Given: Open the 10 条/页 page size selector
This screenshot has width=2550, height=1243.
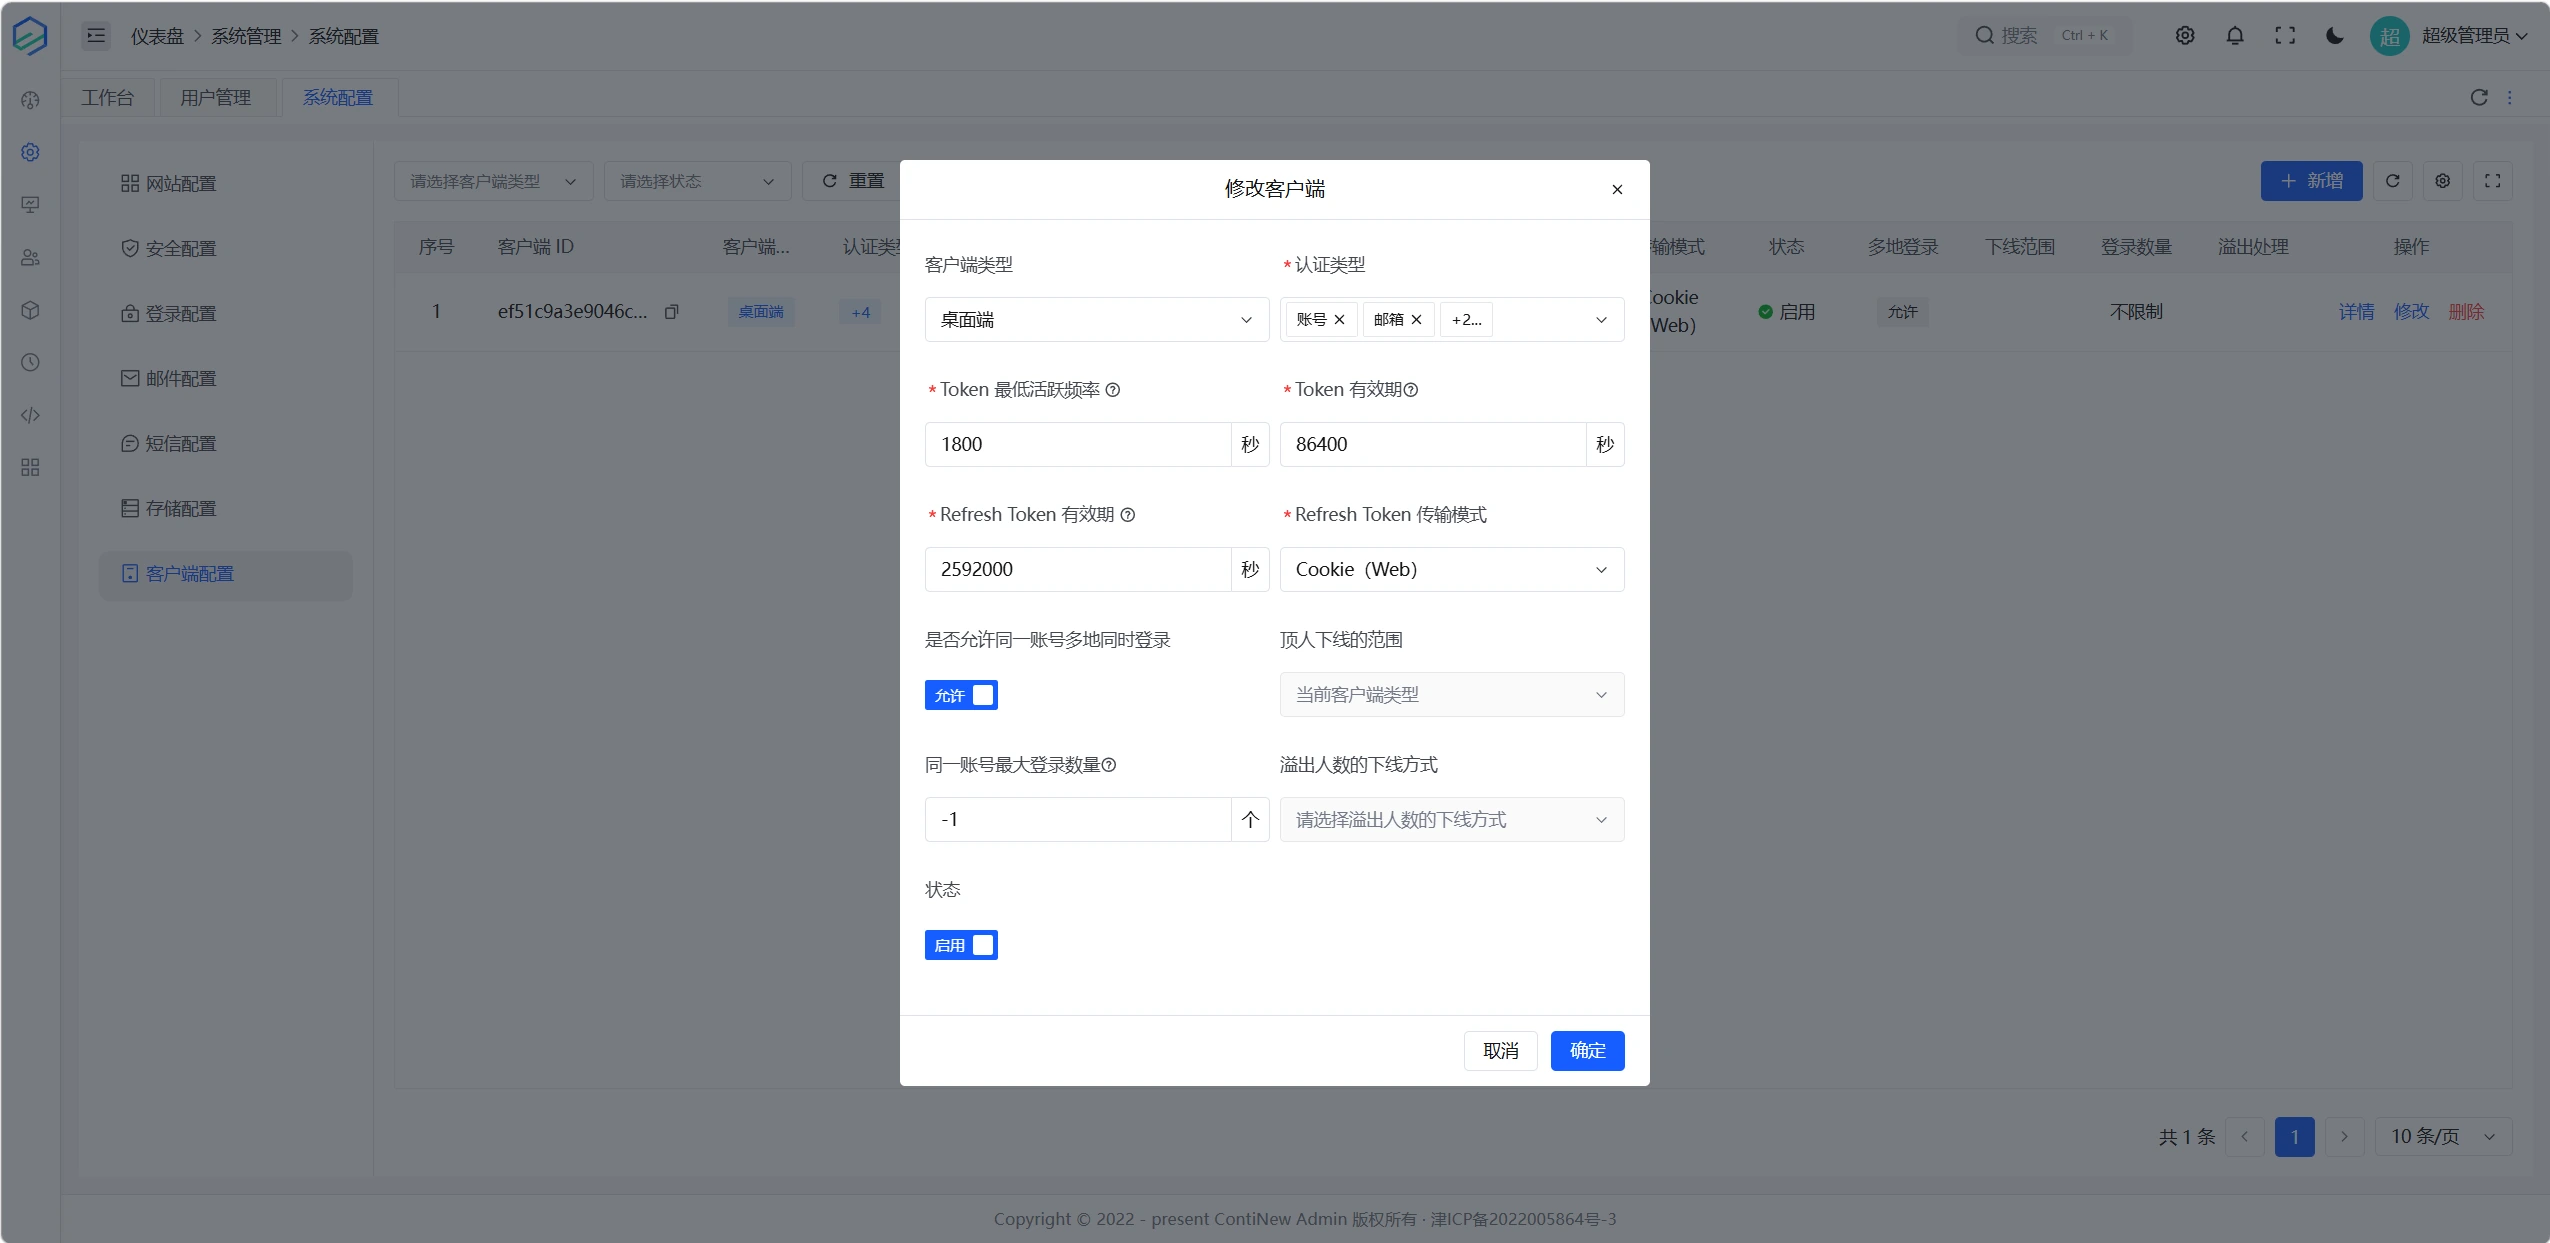Looking at the screenshot, I should coord(2443,1137).
